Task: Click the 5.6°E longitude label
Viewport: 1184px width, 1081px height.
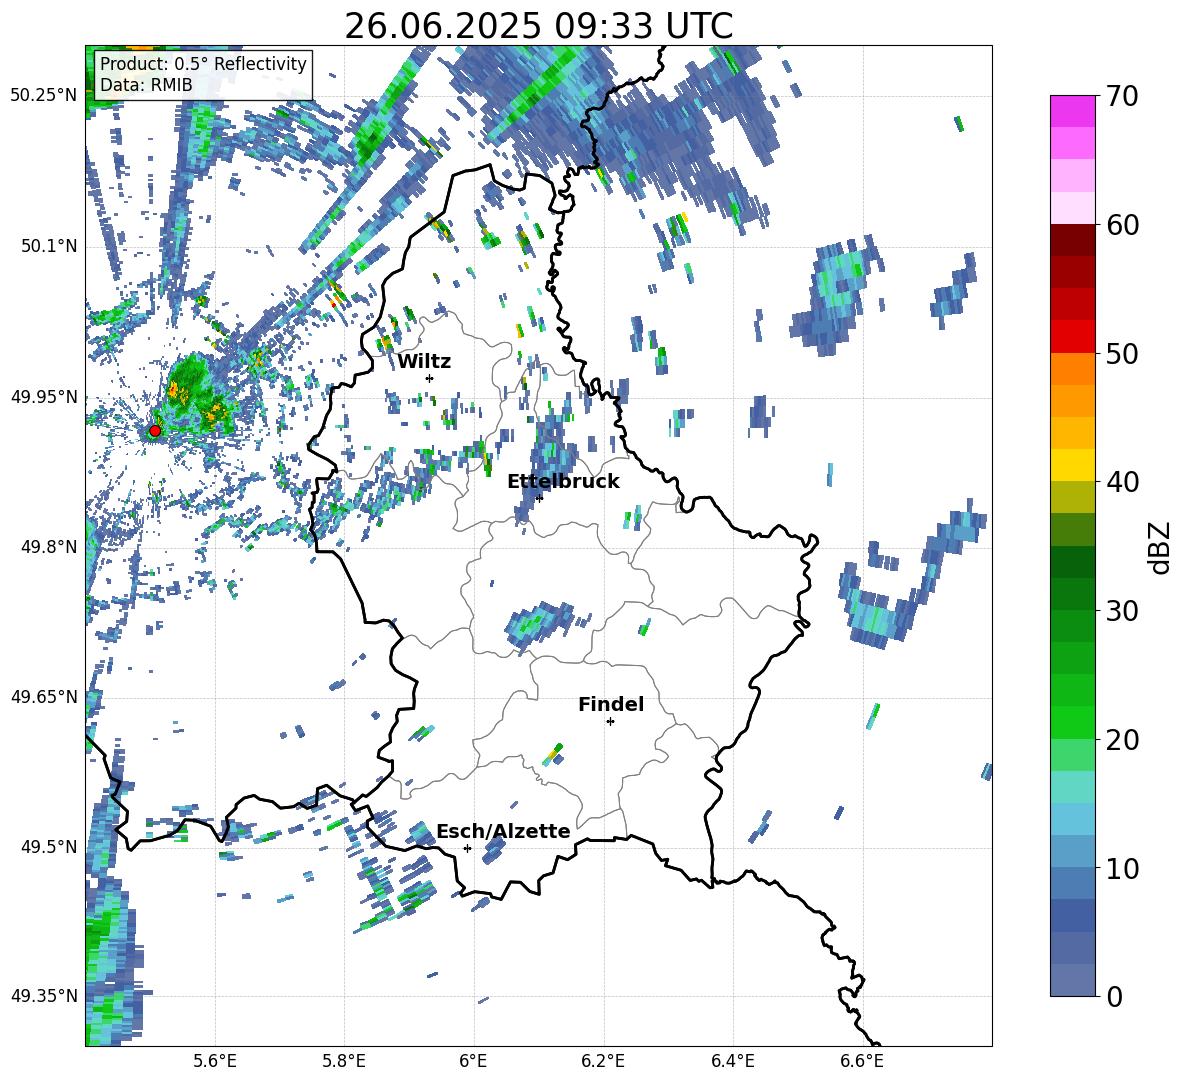Action: coord(215,1061)
